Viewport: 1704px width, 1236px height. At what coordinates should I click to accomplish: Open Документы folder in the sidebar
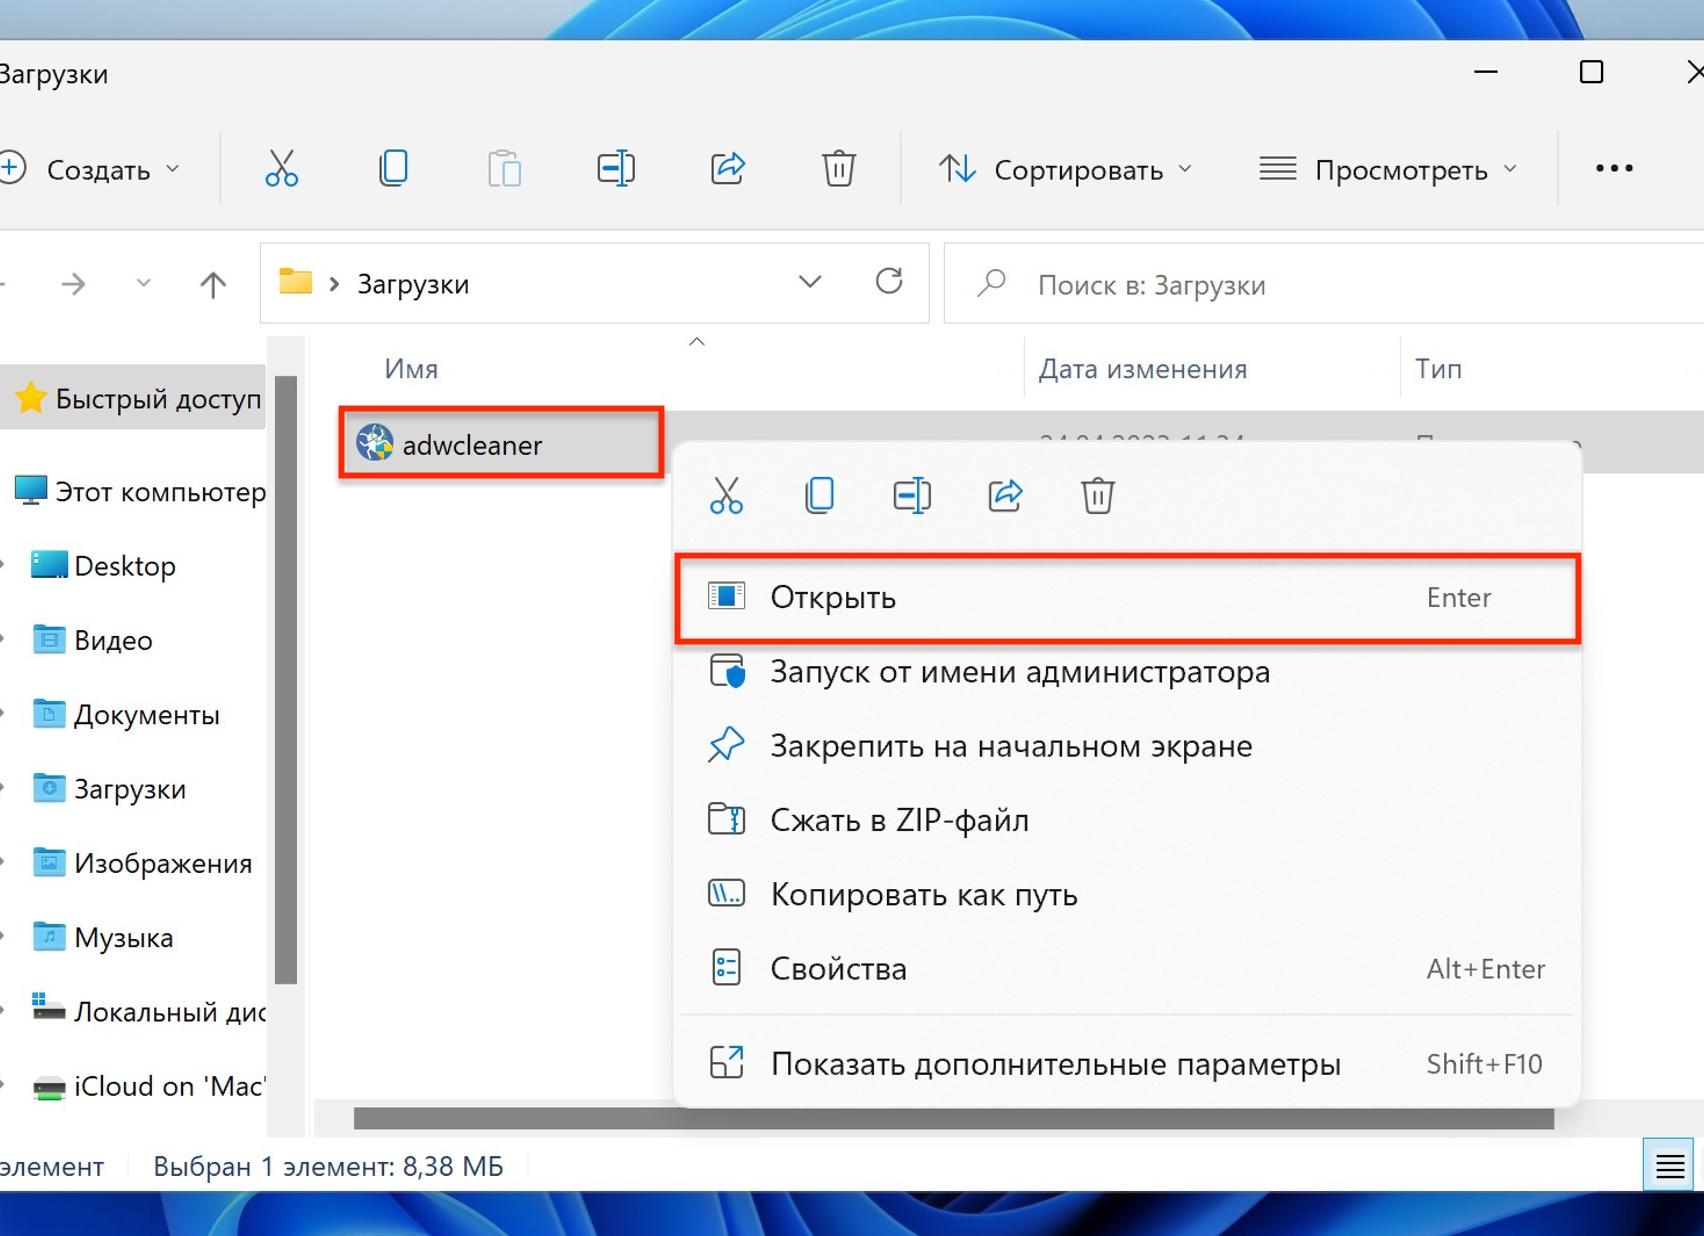126,714
